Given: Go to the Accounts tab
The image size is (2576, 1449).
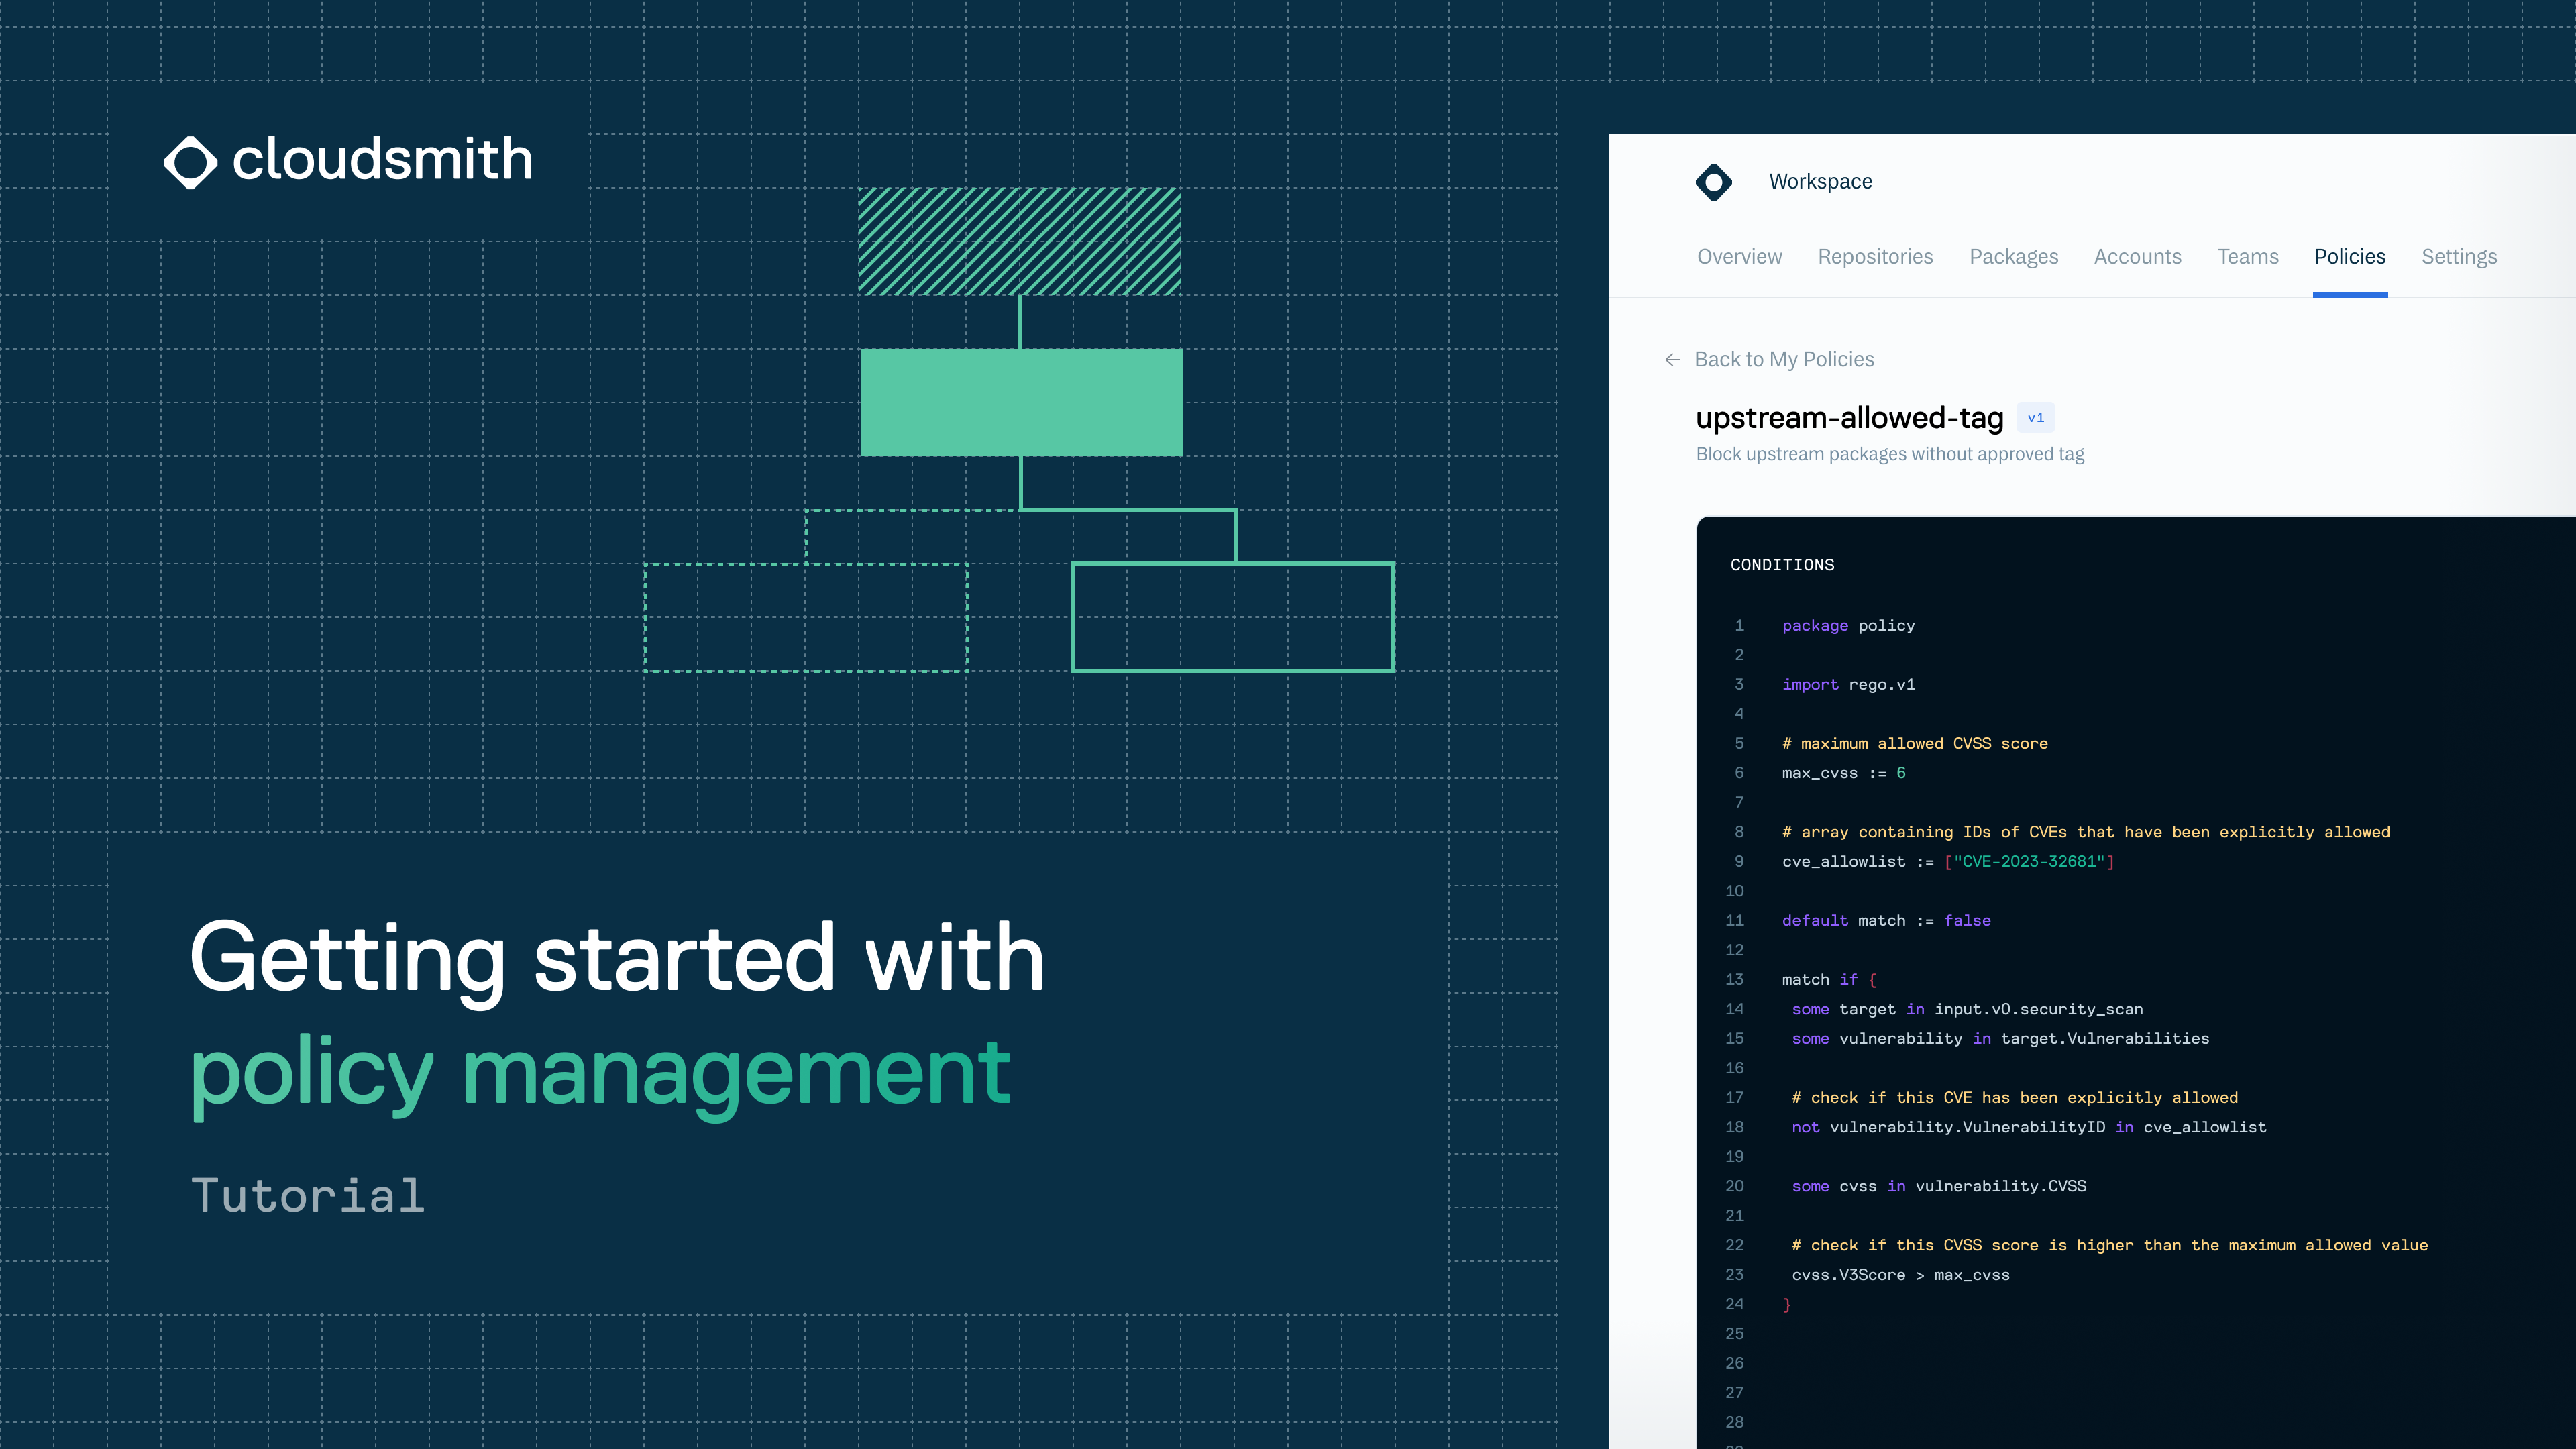Looking at the screenshot, I should point(2137,257).
